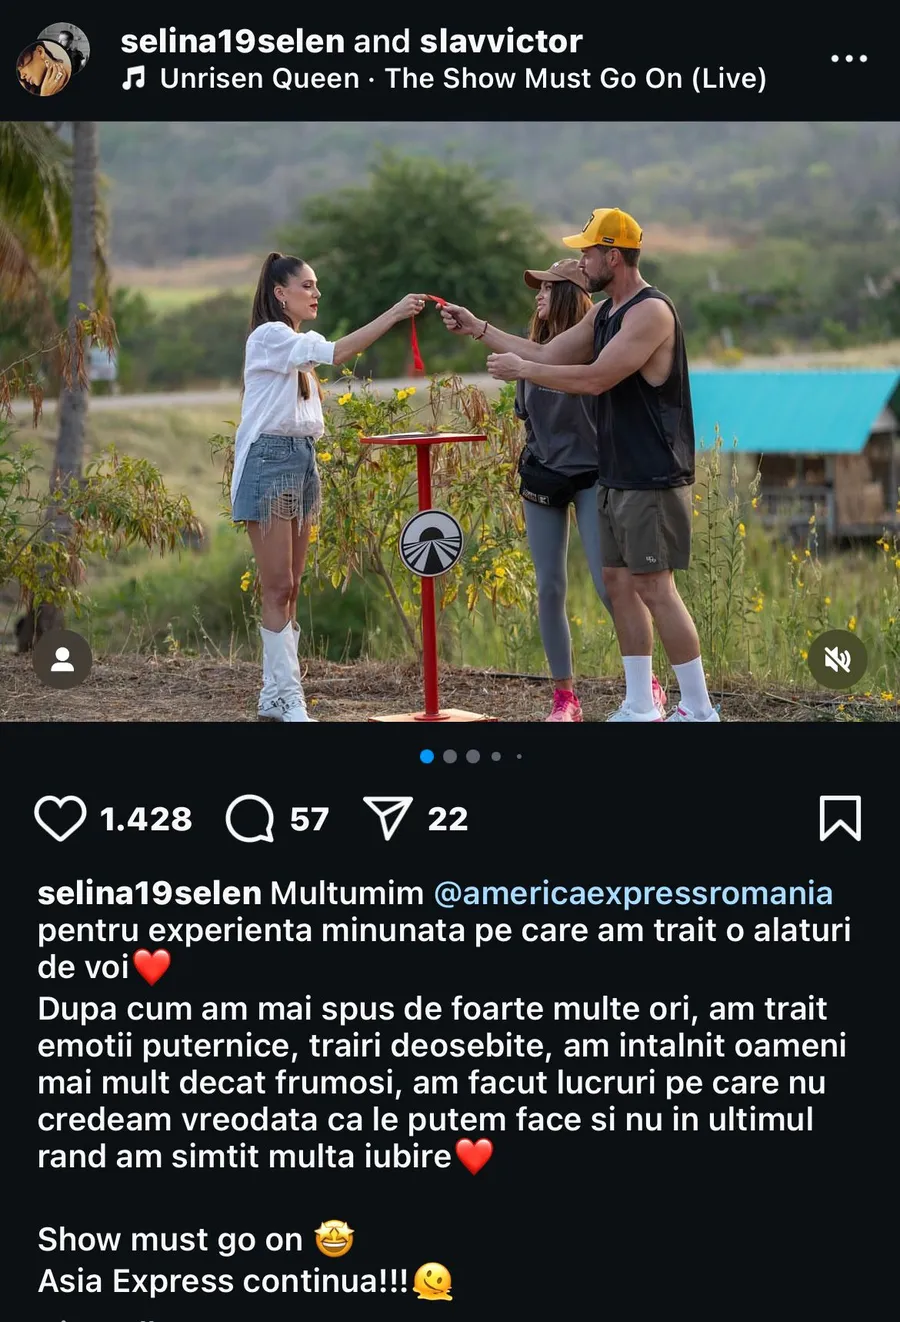The height and width of the screenshot is (1322, 900).
Task: Open the overlapping profile avatars
Action: (x=53, y=59)
